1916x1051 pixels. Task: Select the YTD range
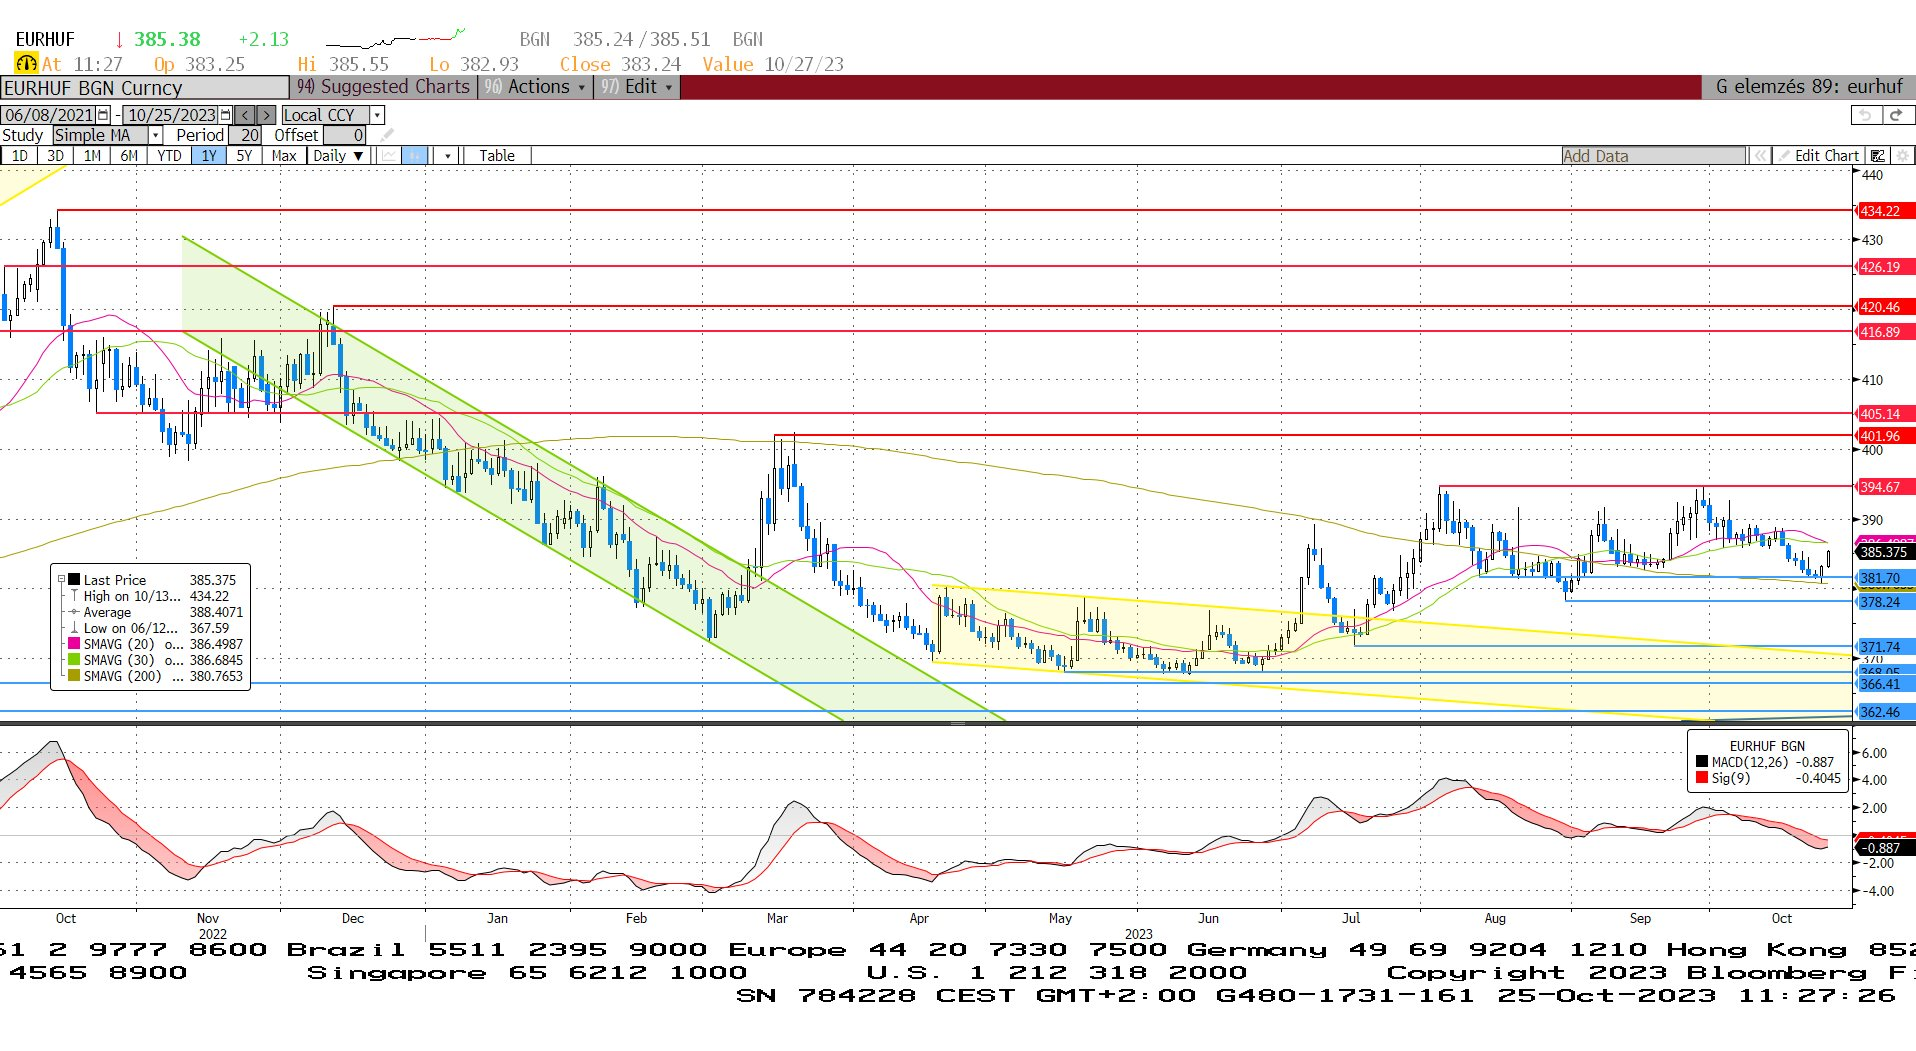169,155
